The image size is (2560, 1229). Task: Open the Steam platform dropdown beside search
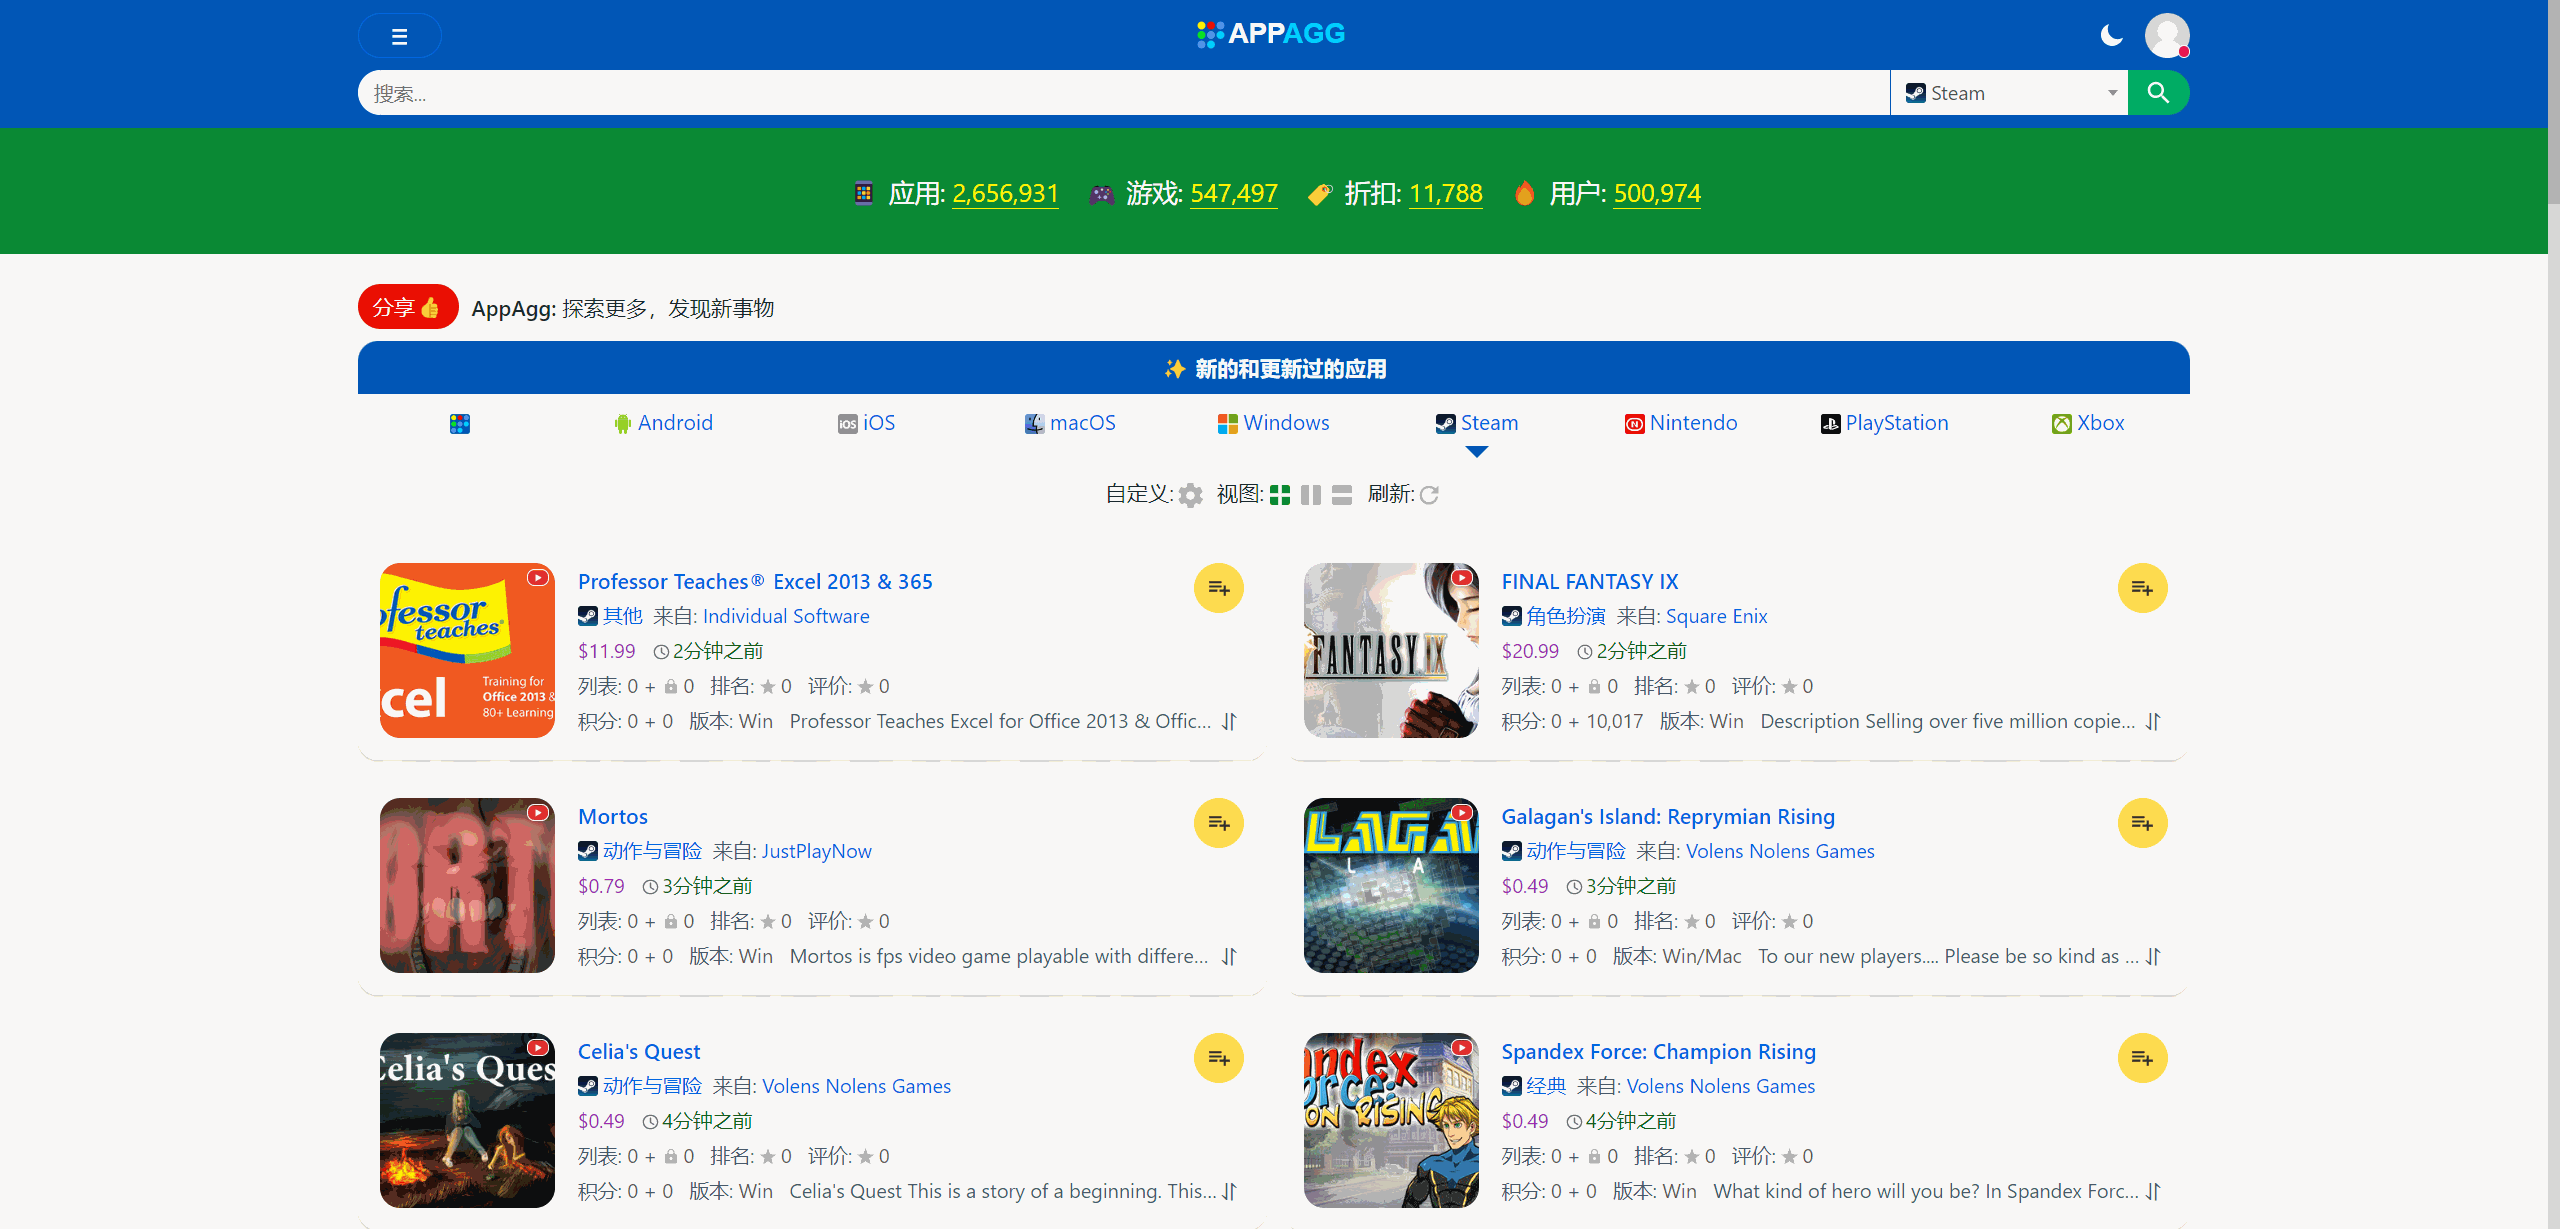pos(2009,92)
